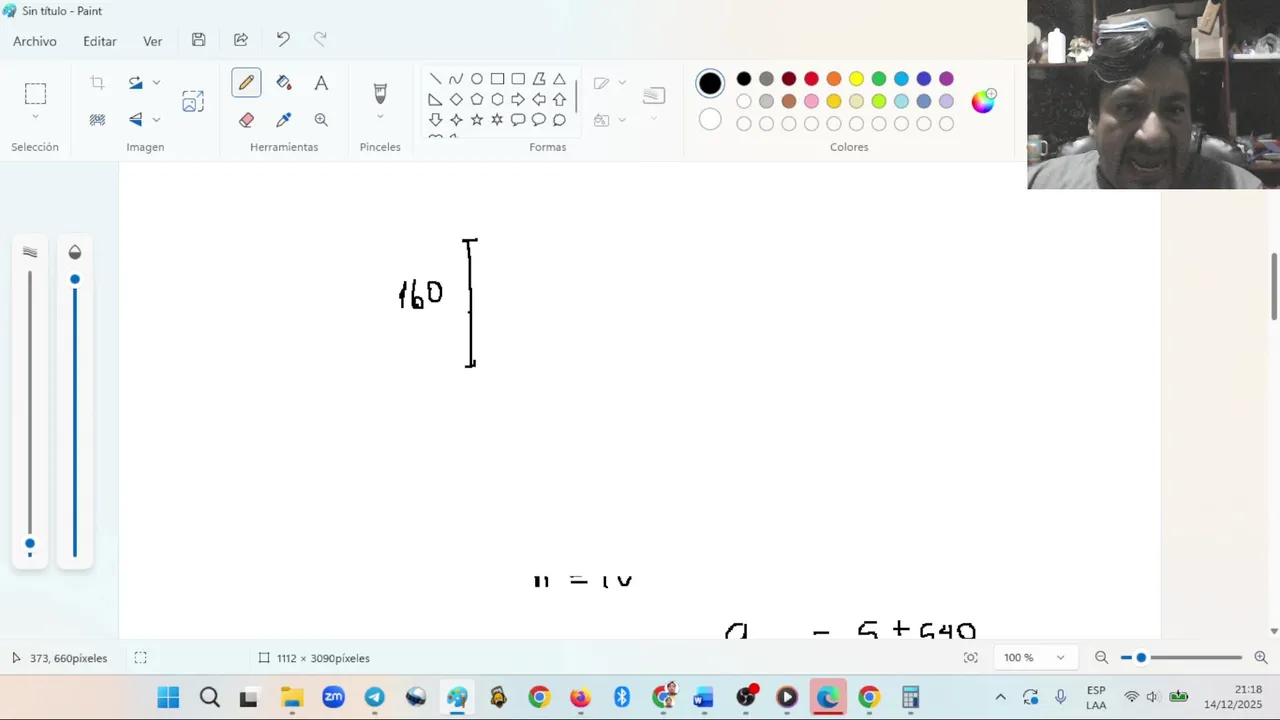Screen dimensions: 1280x720
Task: Click the opacity slider handle
Action: (75, 279)
